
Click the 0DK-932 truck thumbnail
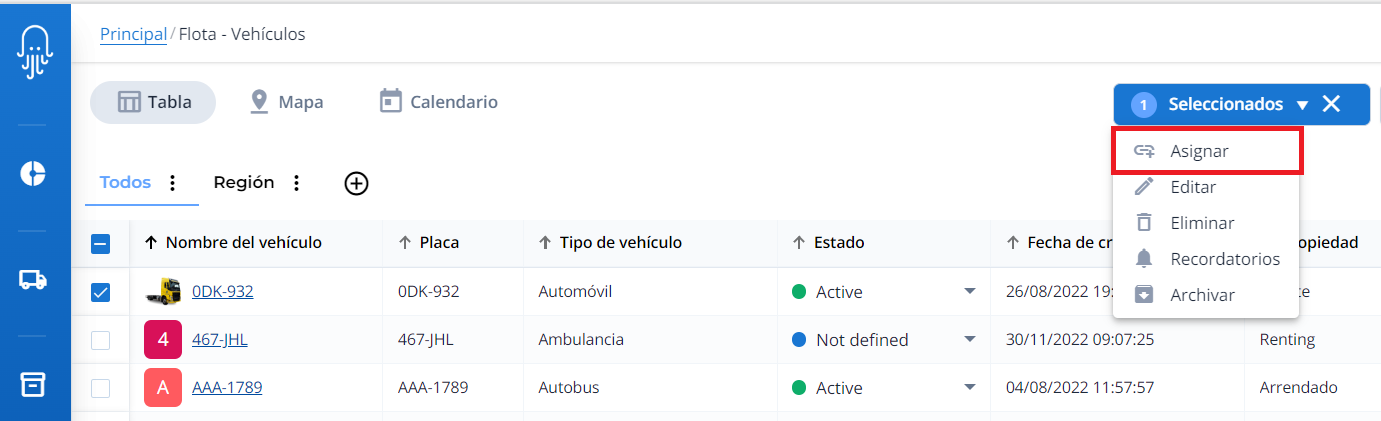[163, 292]
